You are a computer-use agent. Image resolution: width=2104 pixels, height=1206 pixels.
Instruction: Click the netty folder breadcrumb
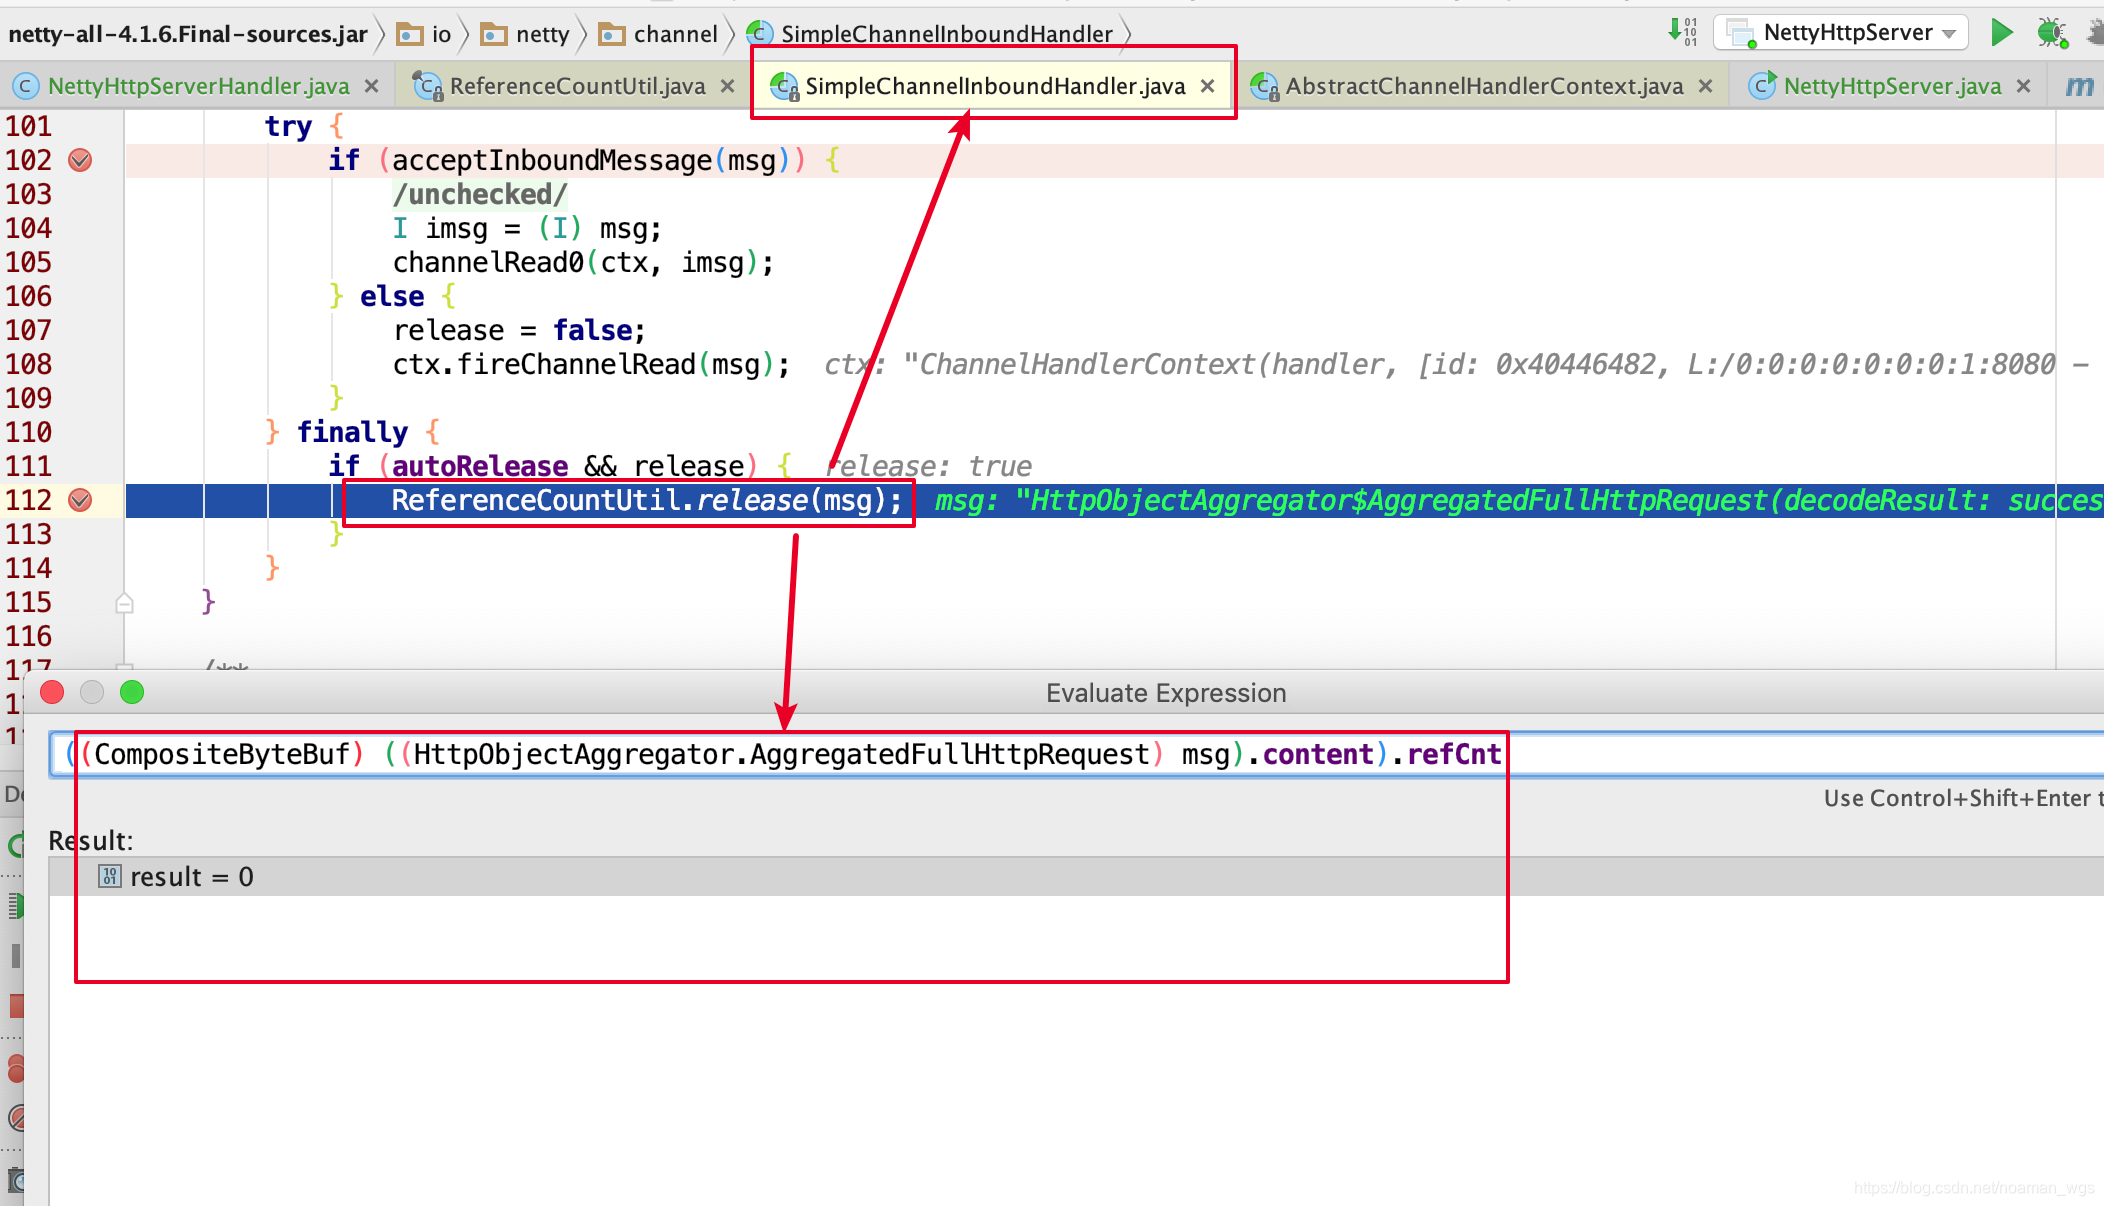click(525, 34)
